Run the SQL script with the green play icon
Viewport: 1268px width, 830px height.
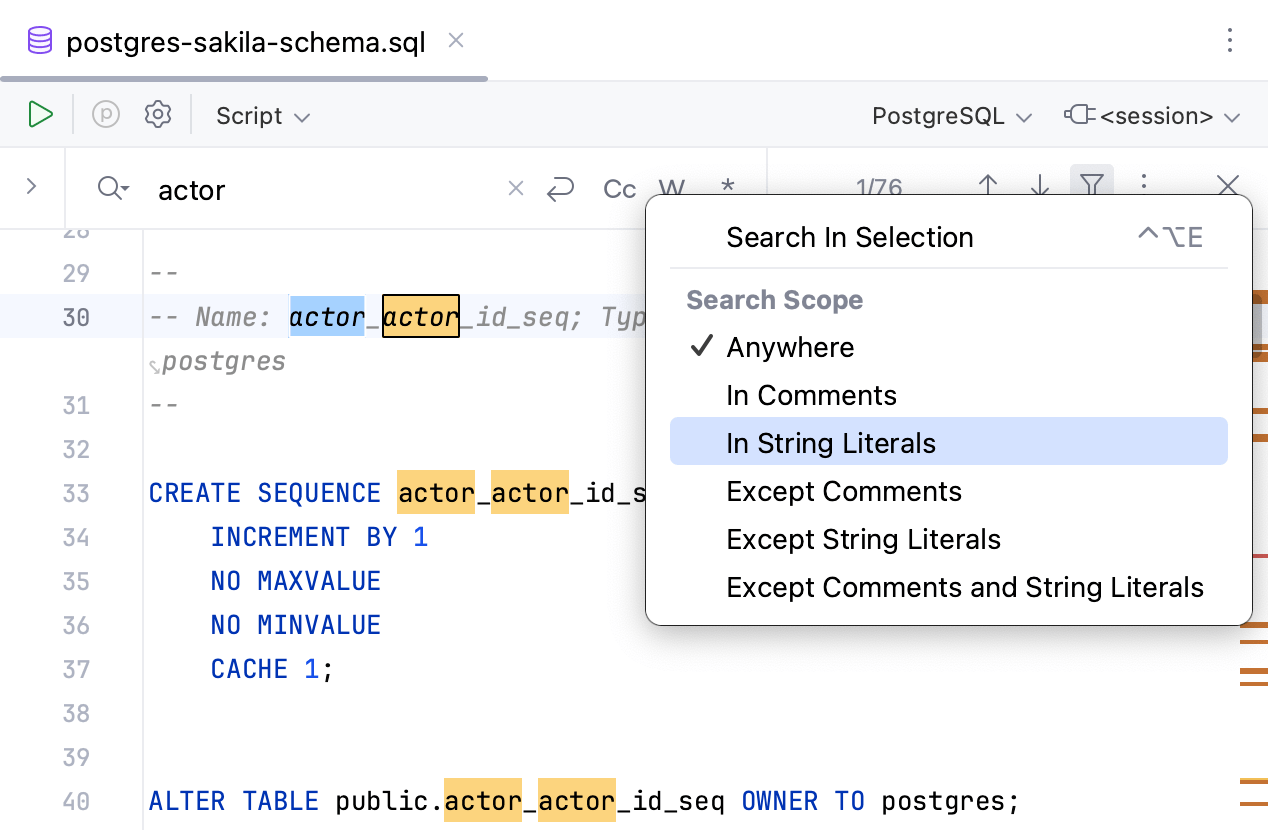tap(40, 114)
